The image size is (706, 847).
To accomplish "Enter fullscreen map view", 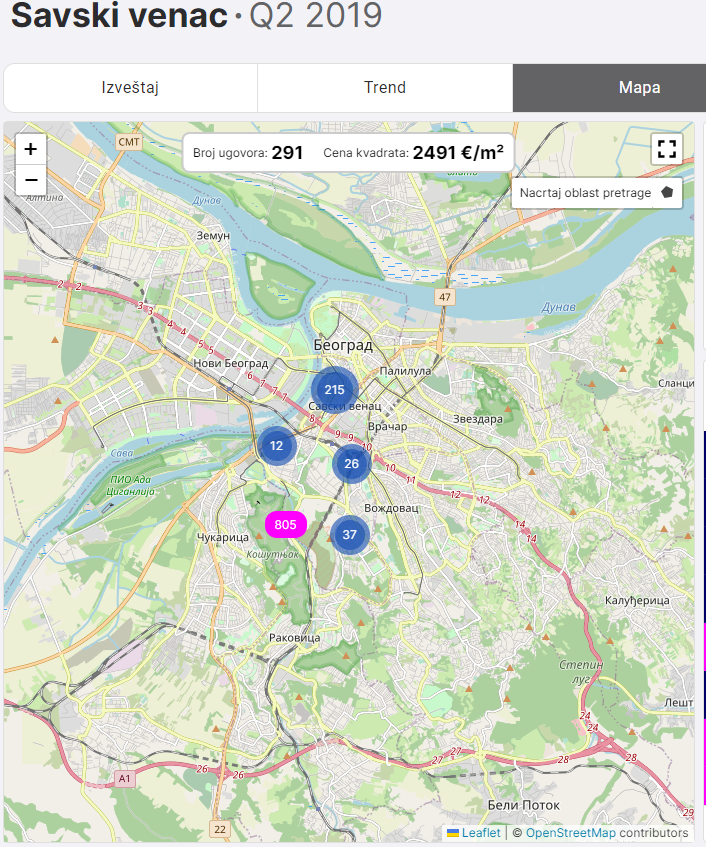I will tap(666, 149).
